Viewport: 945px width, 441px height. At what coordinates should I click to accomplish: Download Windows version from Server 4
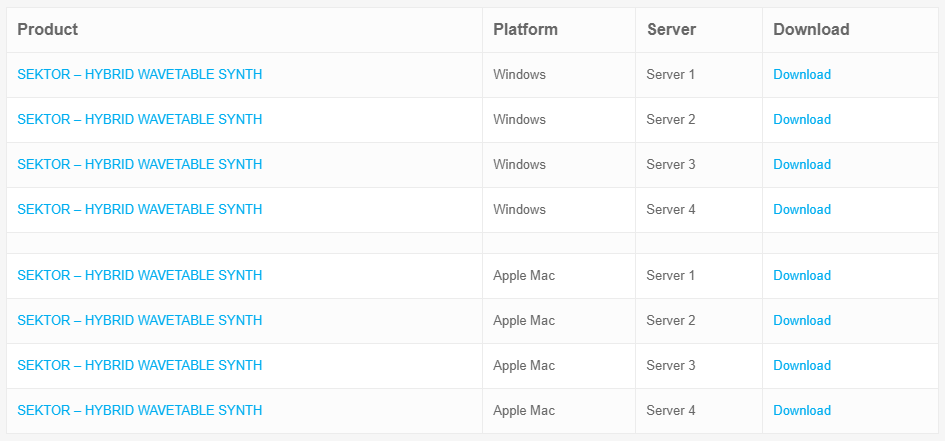click(x=801, y=210)
